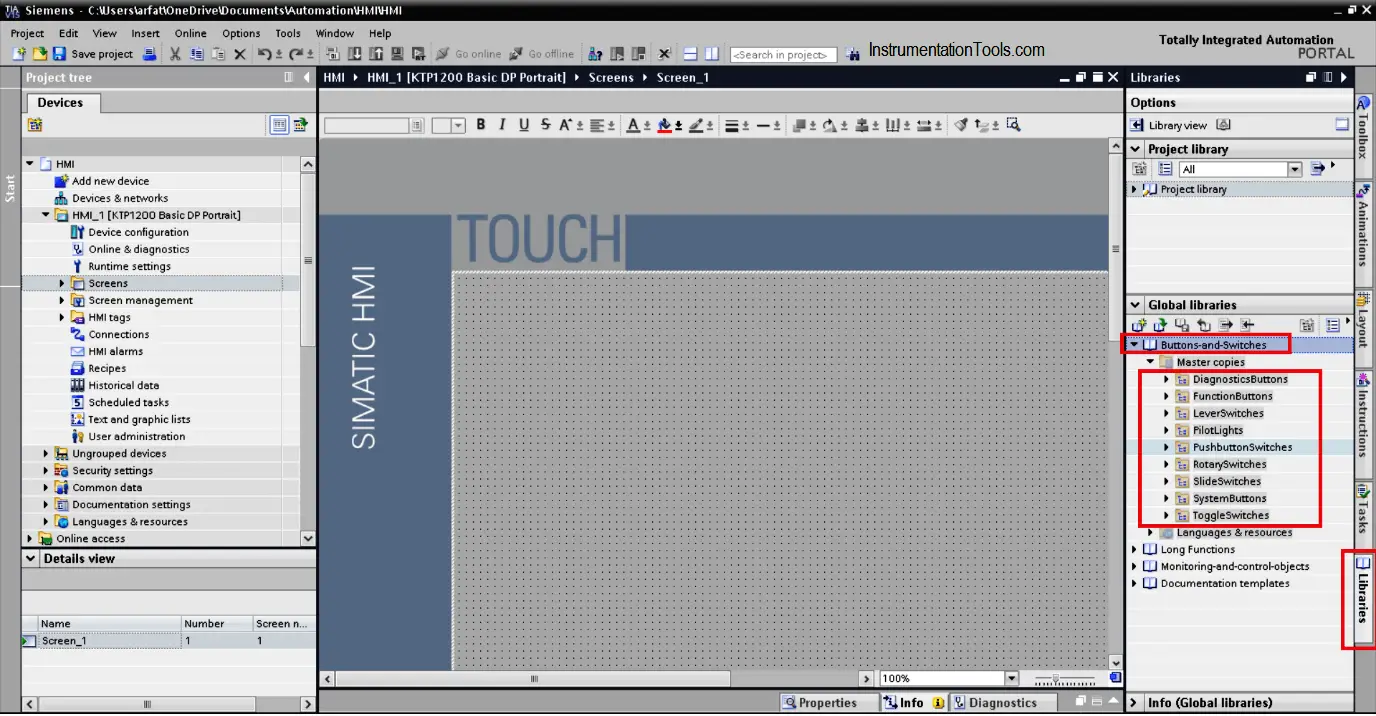This screenshot has height=716, width=1376.
Task: Click the Split editor vertically icon
Action: [x=711, y=54]
